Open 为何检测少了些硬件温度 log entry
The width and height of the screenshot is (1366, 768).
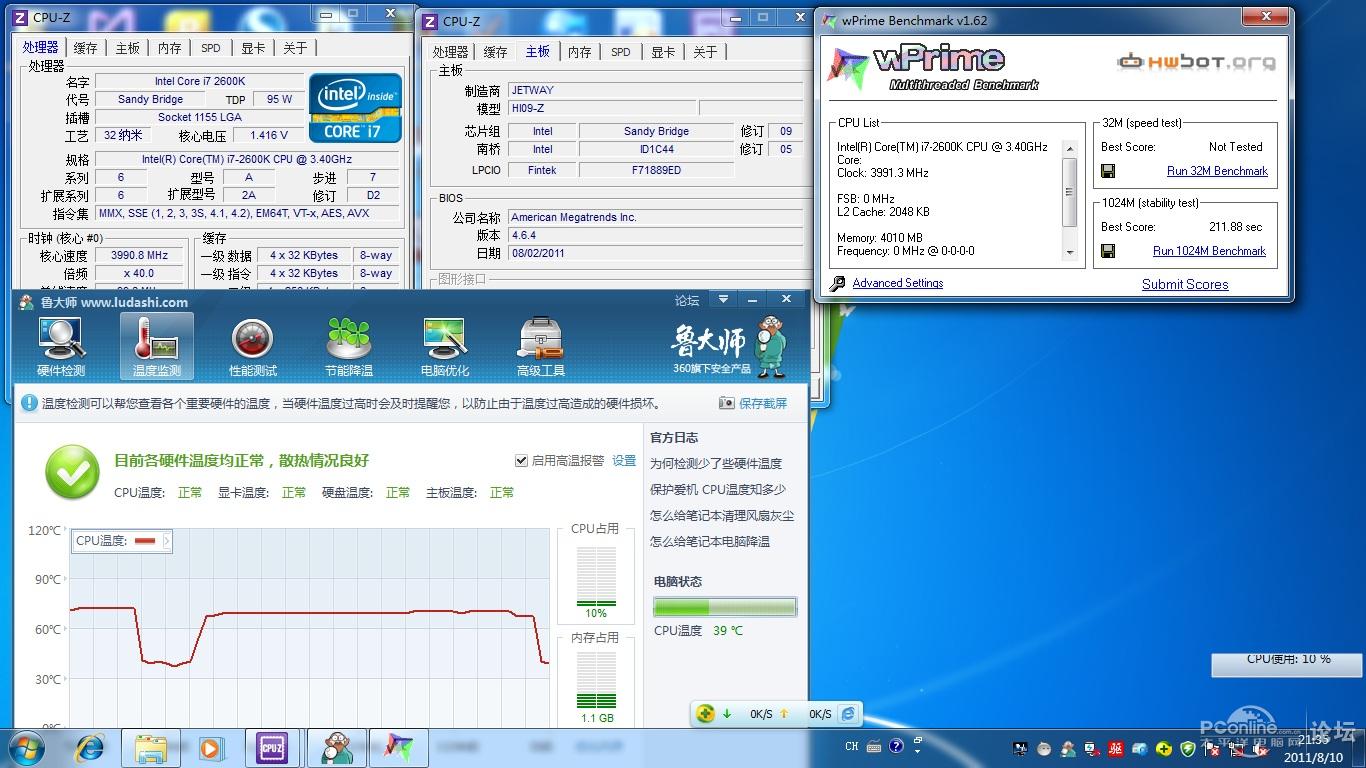pos(716,463)
